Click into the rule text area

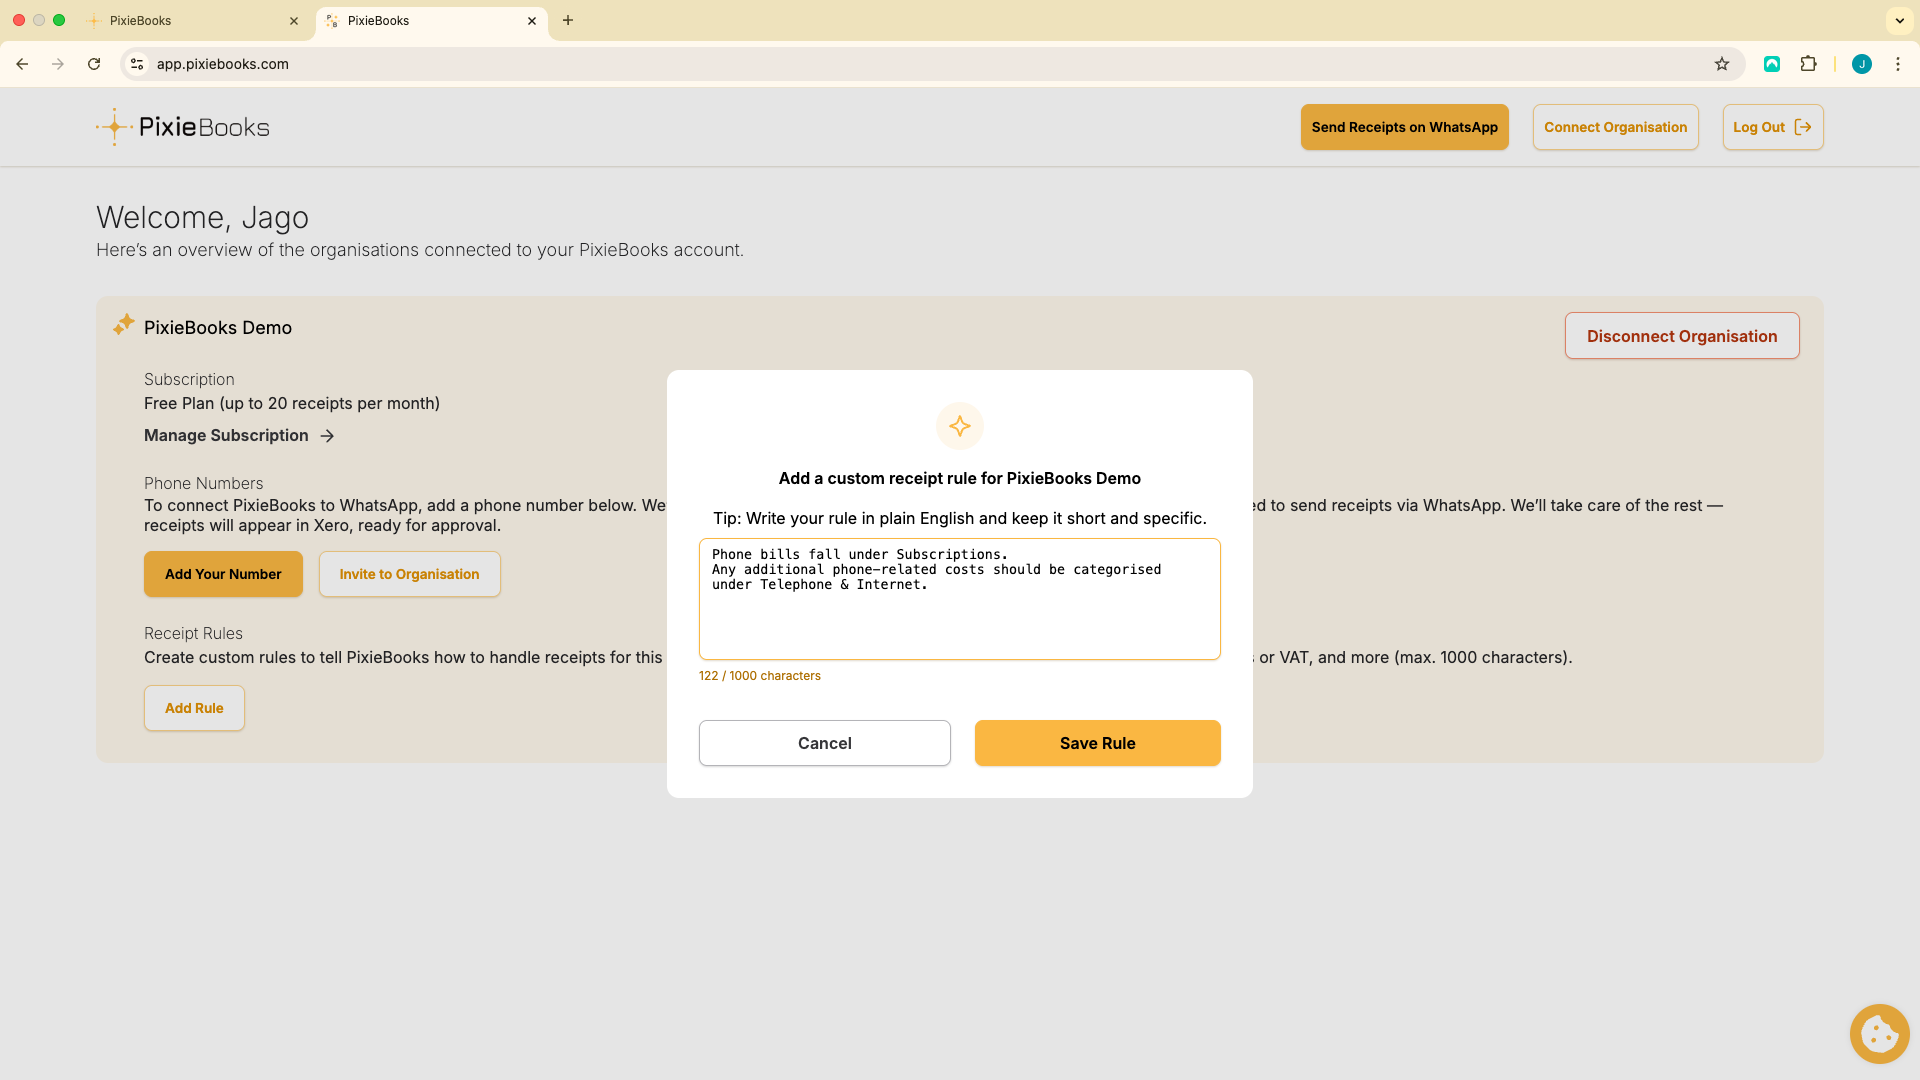click(959, 620)
